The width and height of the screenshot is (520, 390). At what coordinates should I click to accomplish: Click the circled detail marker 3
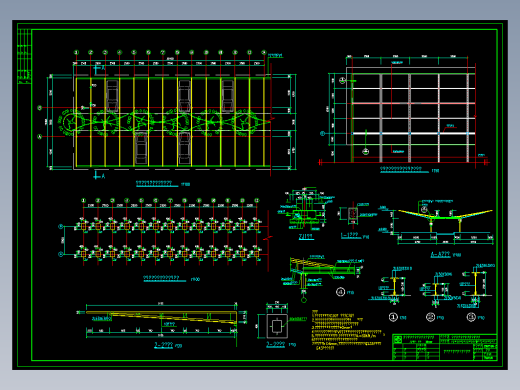(471, 317)
